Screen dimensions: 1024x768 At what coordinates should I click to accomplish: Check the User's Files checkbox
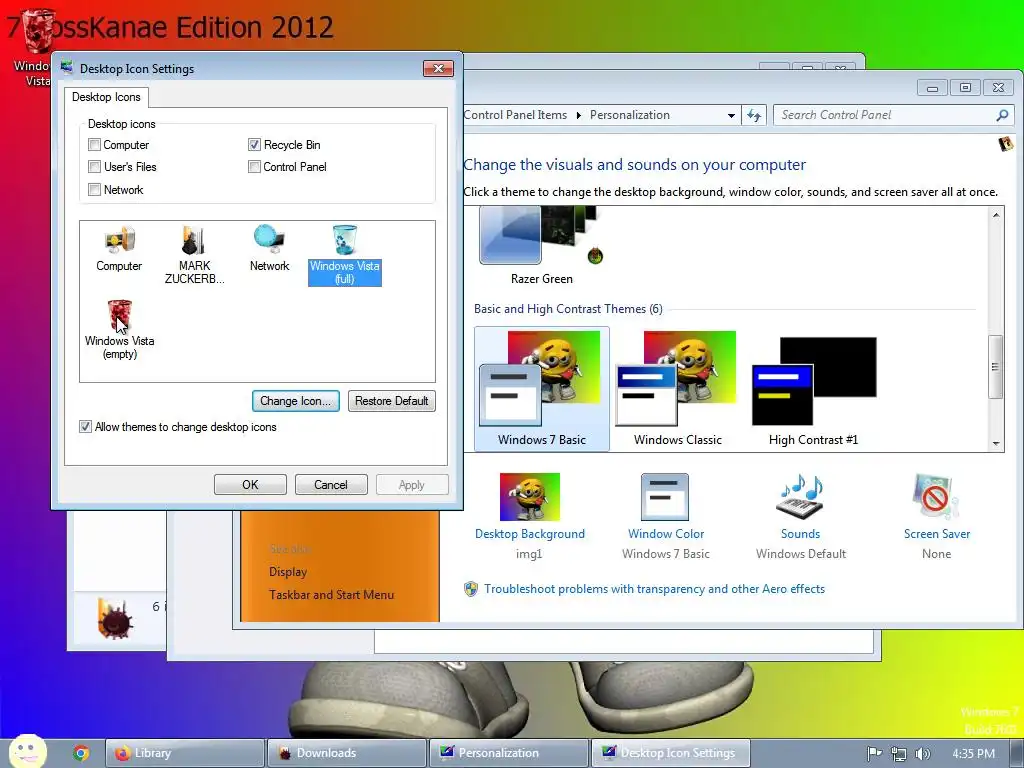click(x=94, y=167)
